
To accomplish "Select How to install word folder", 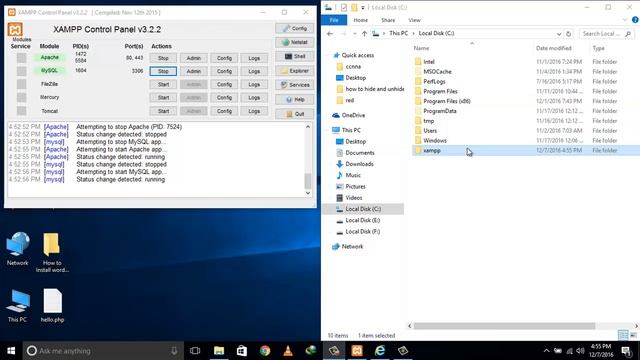I will tap(52, 252).
